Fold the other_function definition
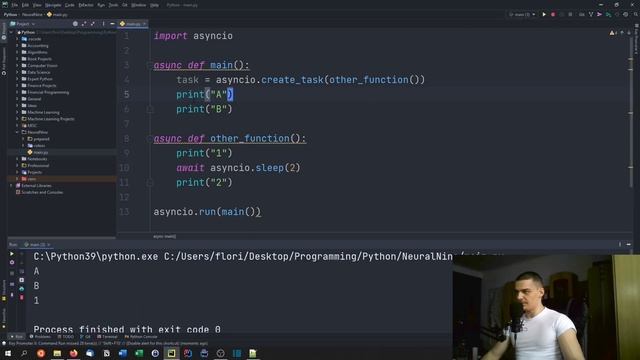The width and height of the screenshot is (640, 360). 150,138
